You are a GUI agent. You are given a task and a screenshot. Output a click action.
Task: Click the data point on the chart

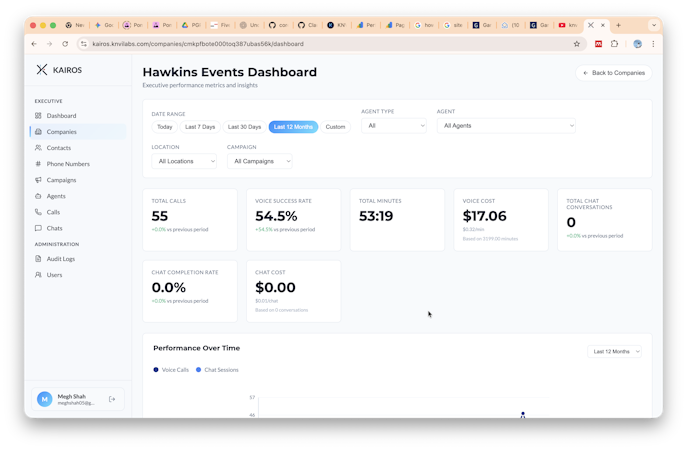click(x=523, y=414)
